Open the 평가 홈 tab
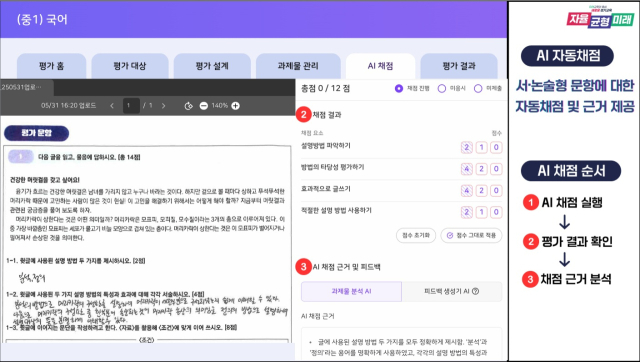The image size is (640, 362). [51, 66]
